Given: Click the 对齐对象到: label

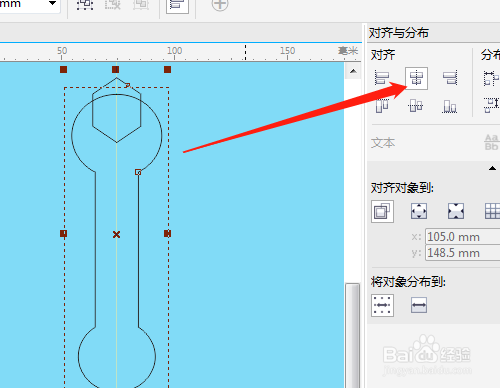Looking at the screenshot, I should coord(402,188).
